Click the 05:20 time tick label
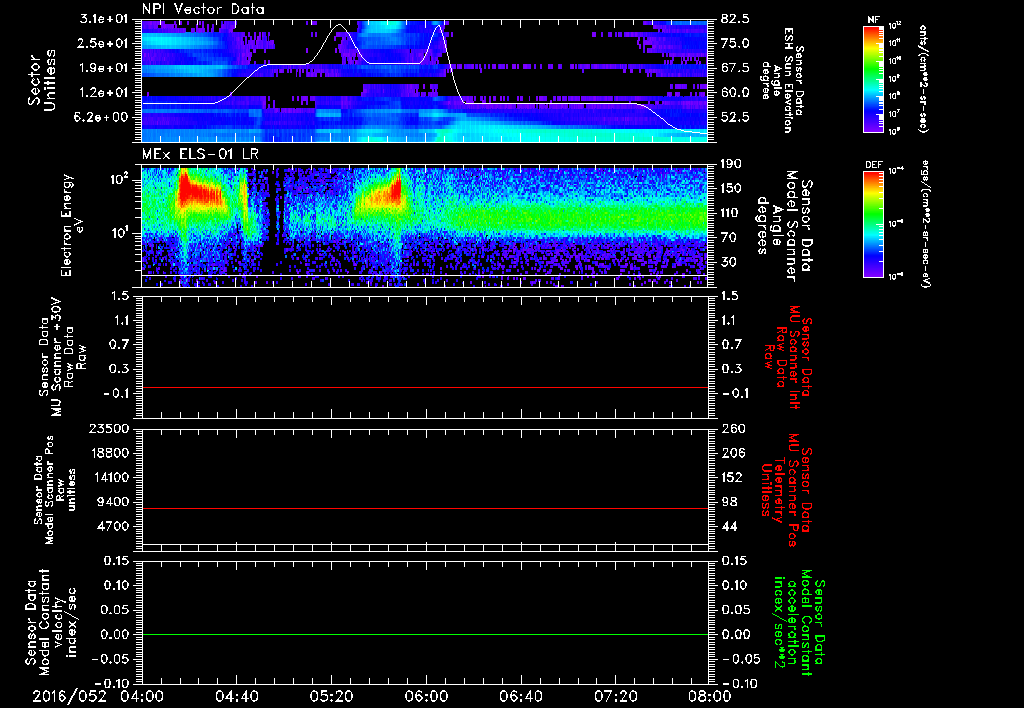The width and height of the screenshot is (1024, 708). click(x=331, y=696)
